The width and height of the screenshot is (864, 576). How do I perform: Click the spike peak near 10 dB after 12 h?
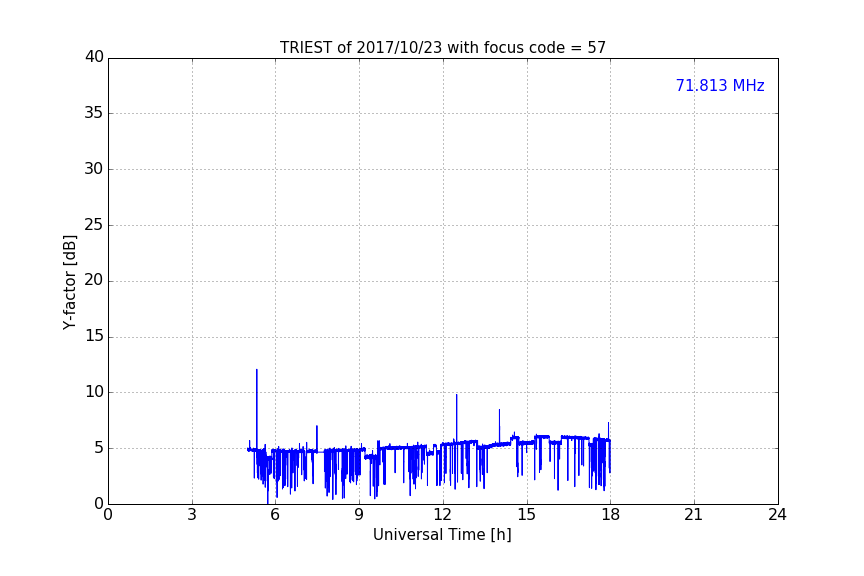(x=456, y=395)
